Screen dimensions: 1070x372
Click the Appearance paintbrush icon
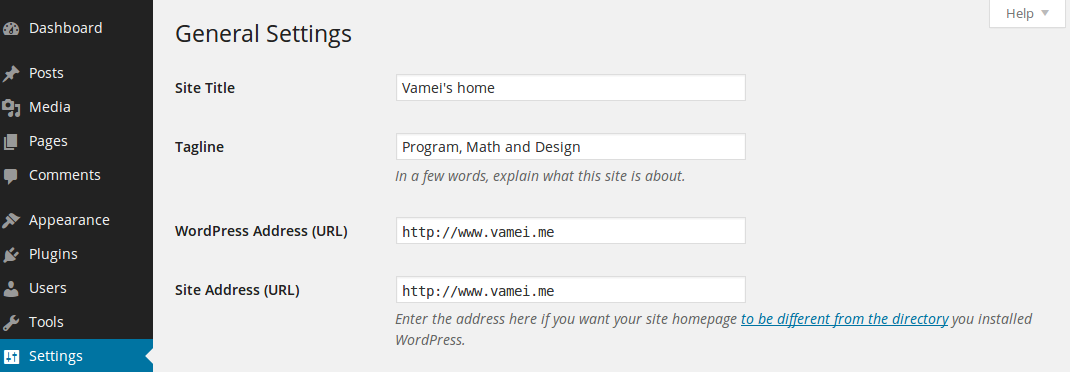[x=11, y=220]
